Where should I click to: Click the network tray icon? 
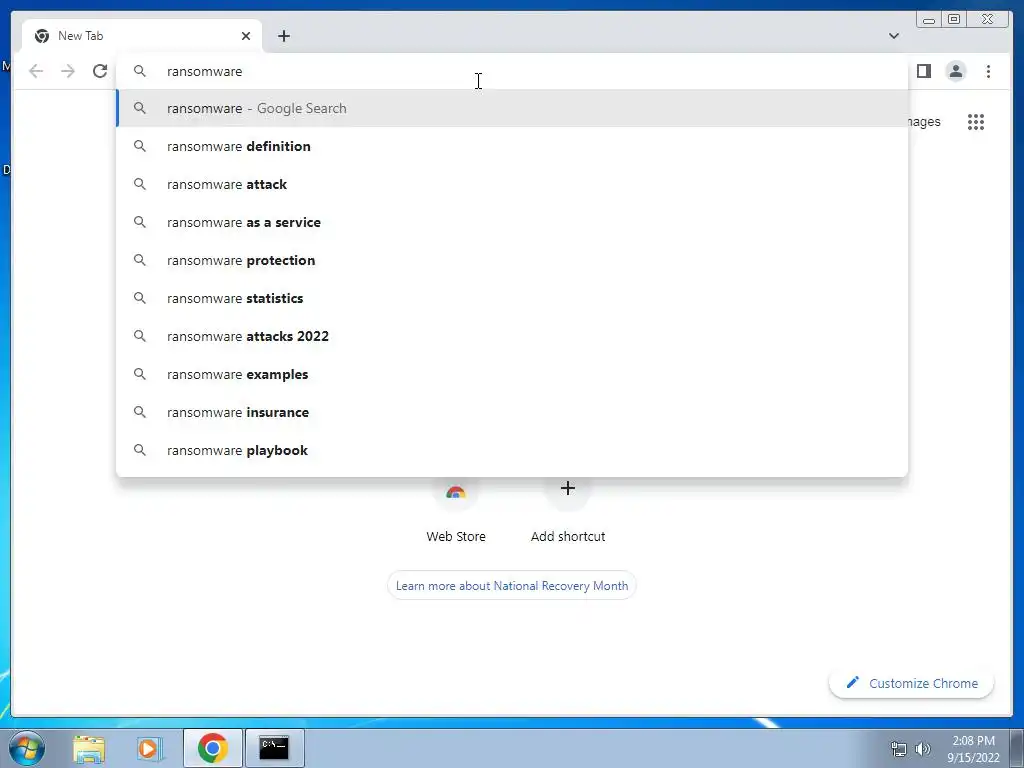(899, 749)
